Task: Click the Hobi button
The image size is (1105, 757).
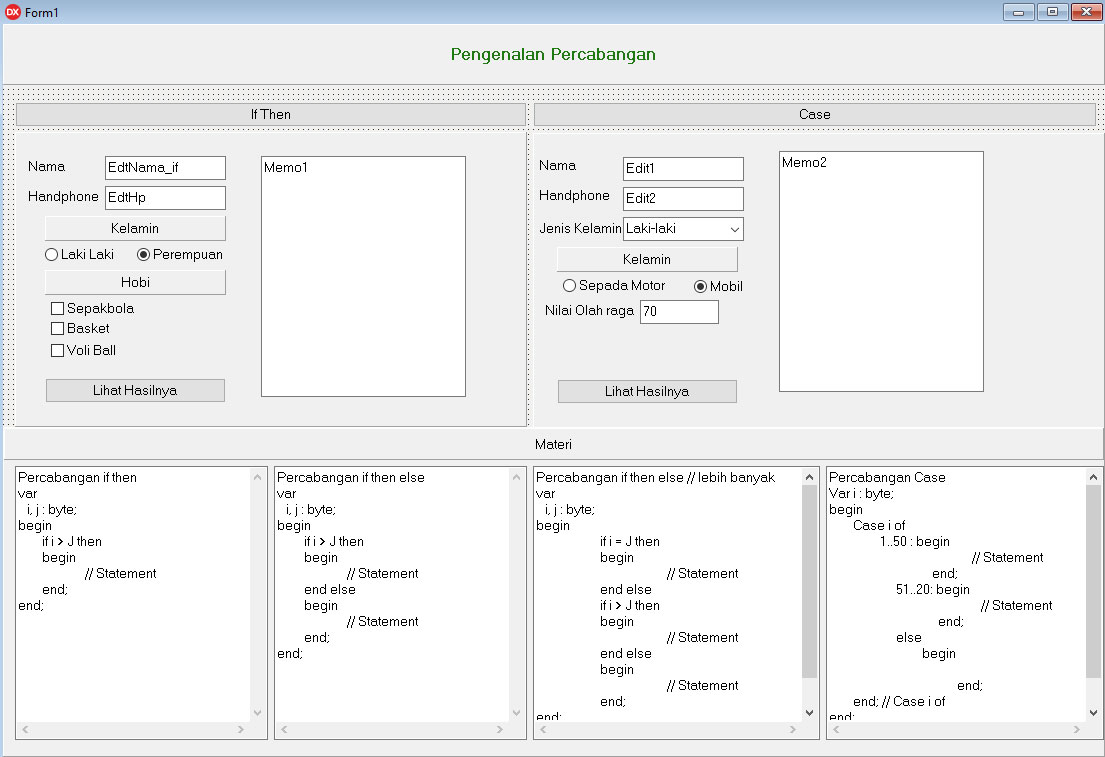Action: [x=135, y=282]
